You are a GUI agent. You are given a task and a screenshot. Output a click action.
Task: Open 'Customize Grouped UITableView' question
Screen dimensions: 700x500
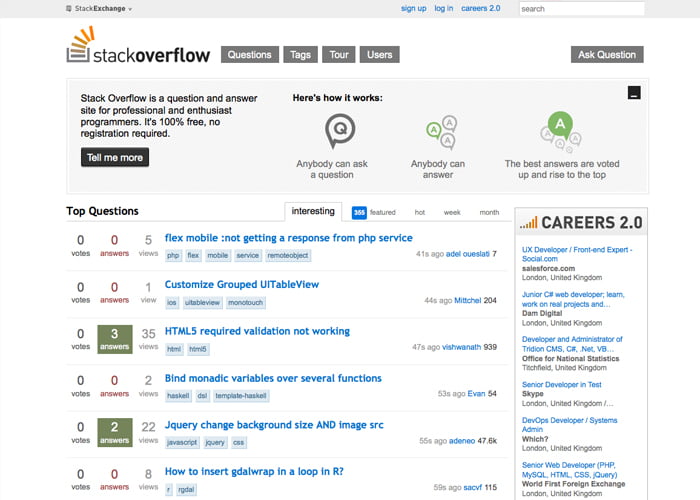pos(242,284)
